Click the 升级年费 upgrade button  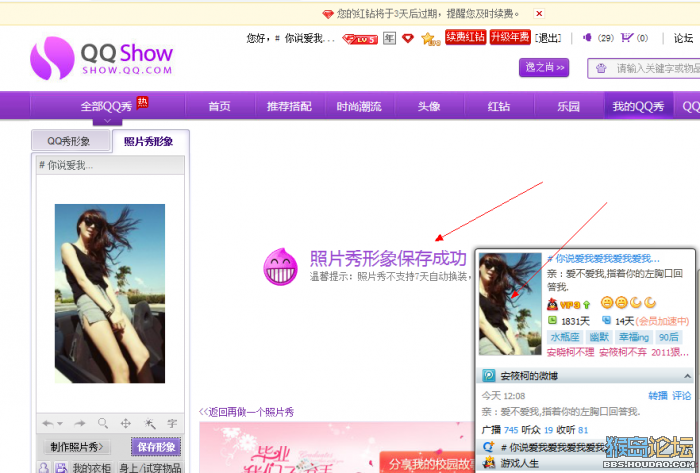coord(510,37)
